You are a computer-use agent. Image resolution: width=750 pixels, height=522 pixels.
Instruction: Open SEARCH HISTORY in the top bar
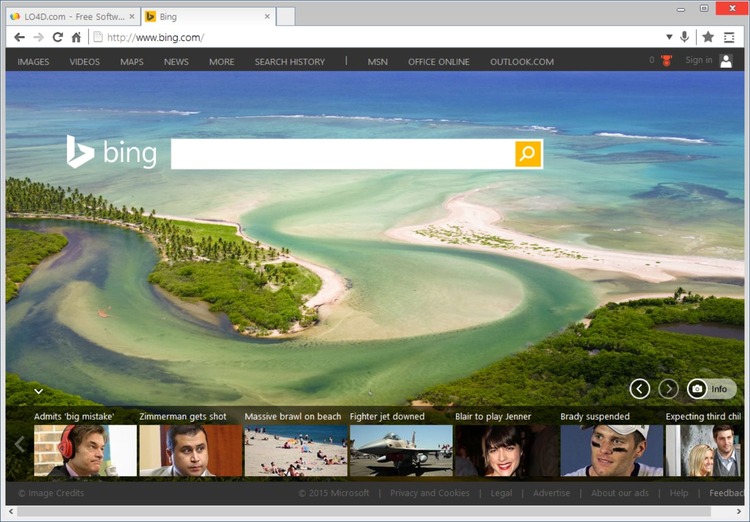[289, 62]
